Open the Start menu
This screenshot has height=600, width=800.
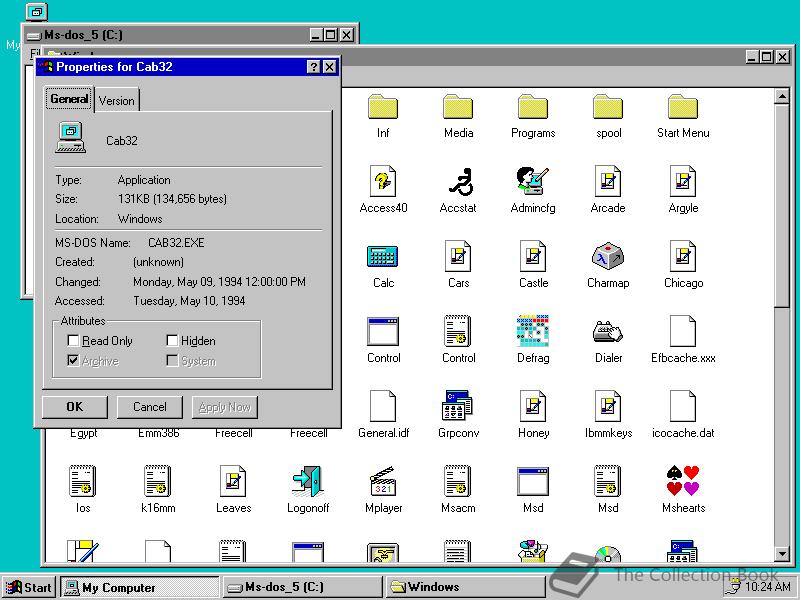tap(29, 587)
